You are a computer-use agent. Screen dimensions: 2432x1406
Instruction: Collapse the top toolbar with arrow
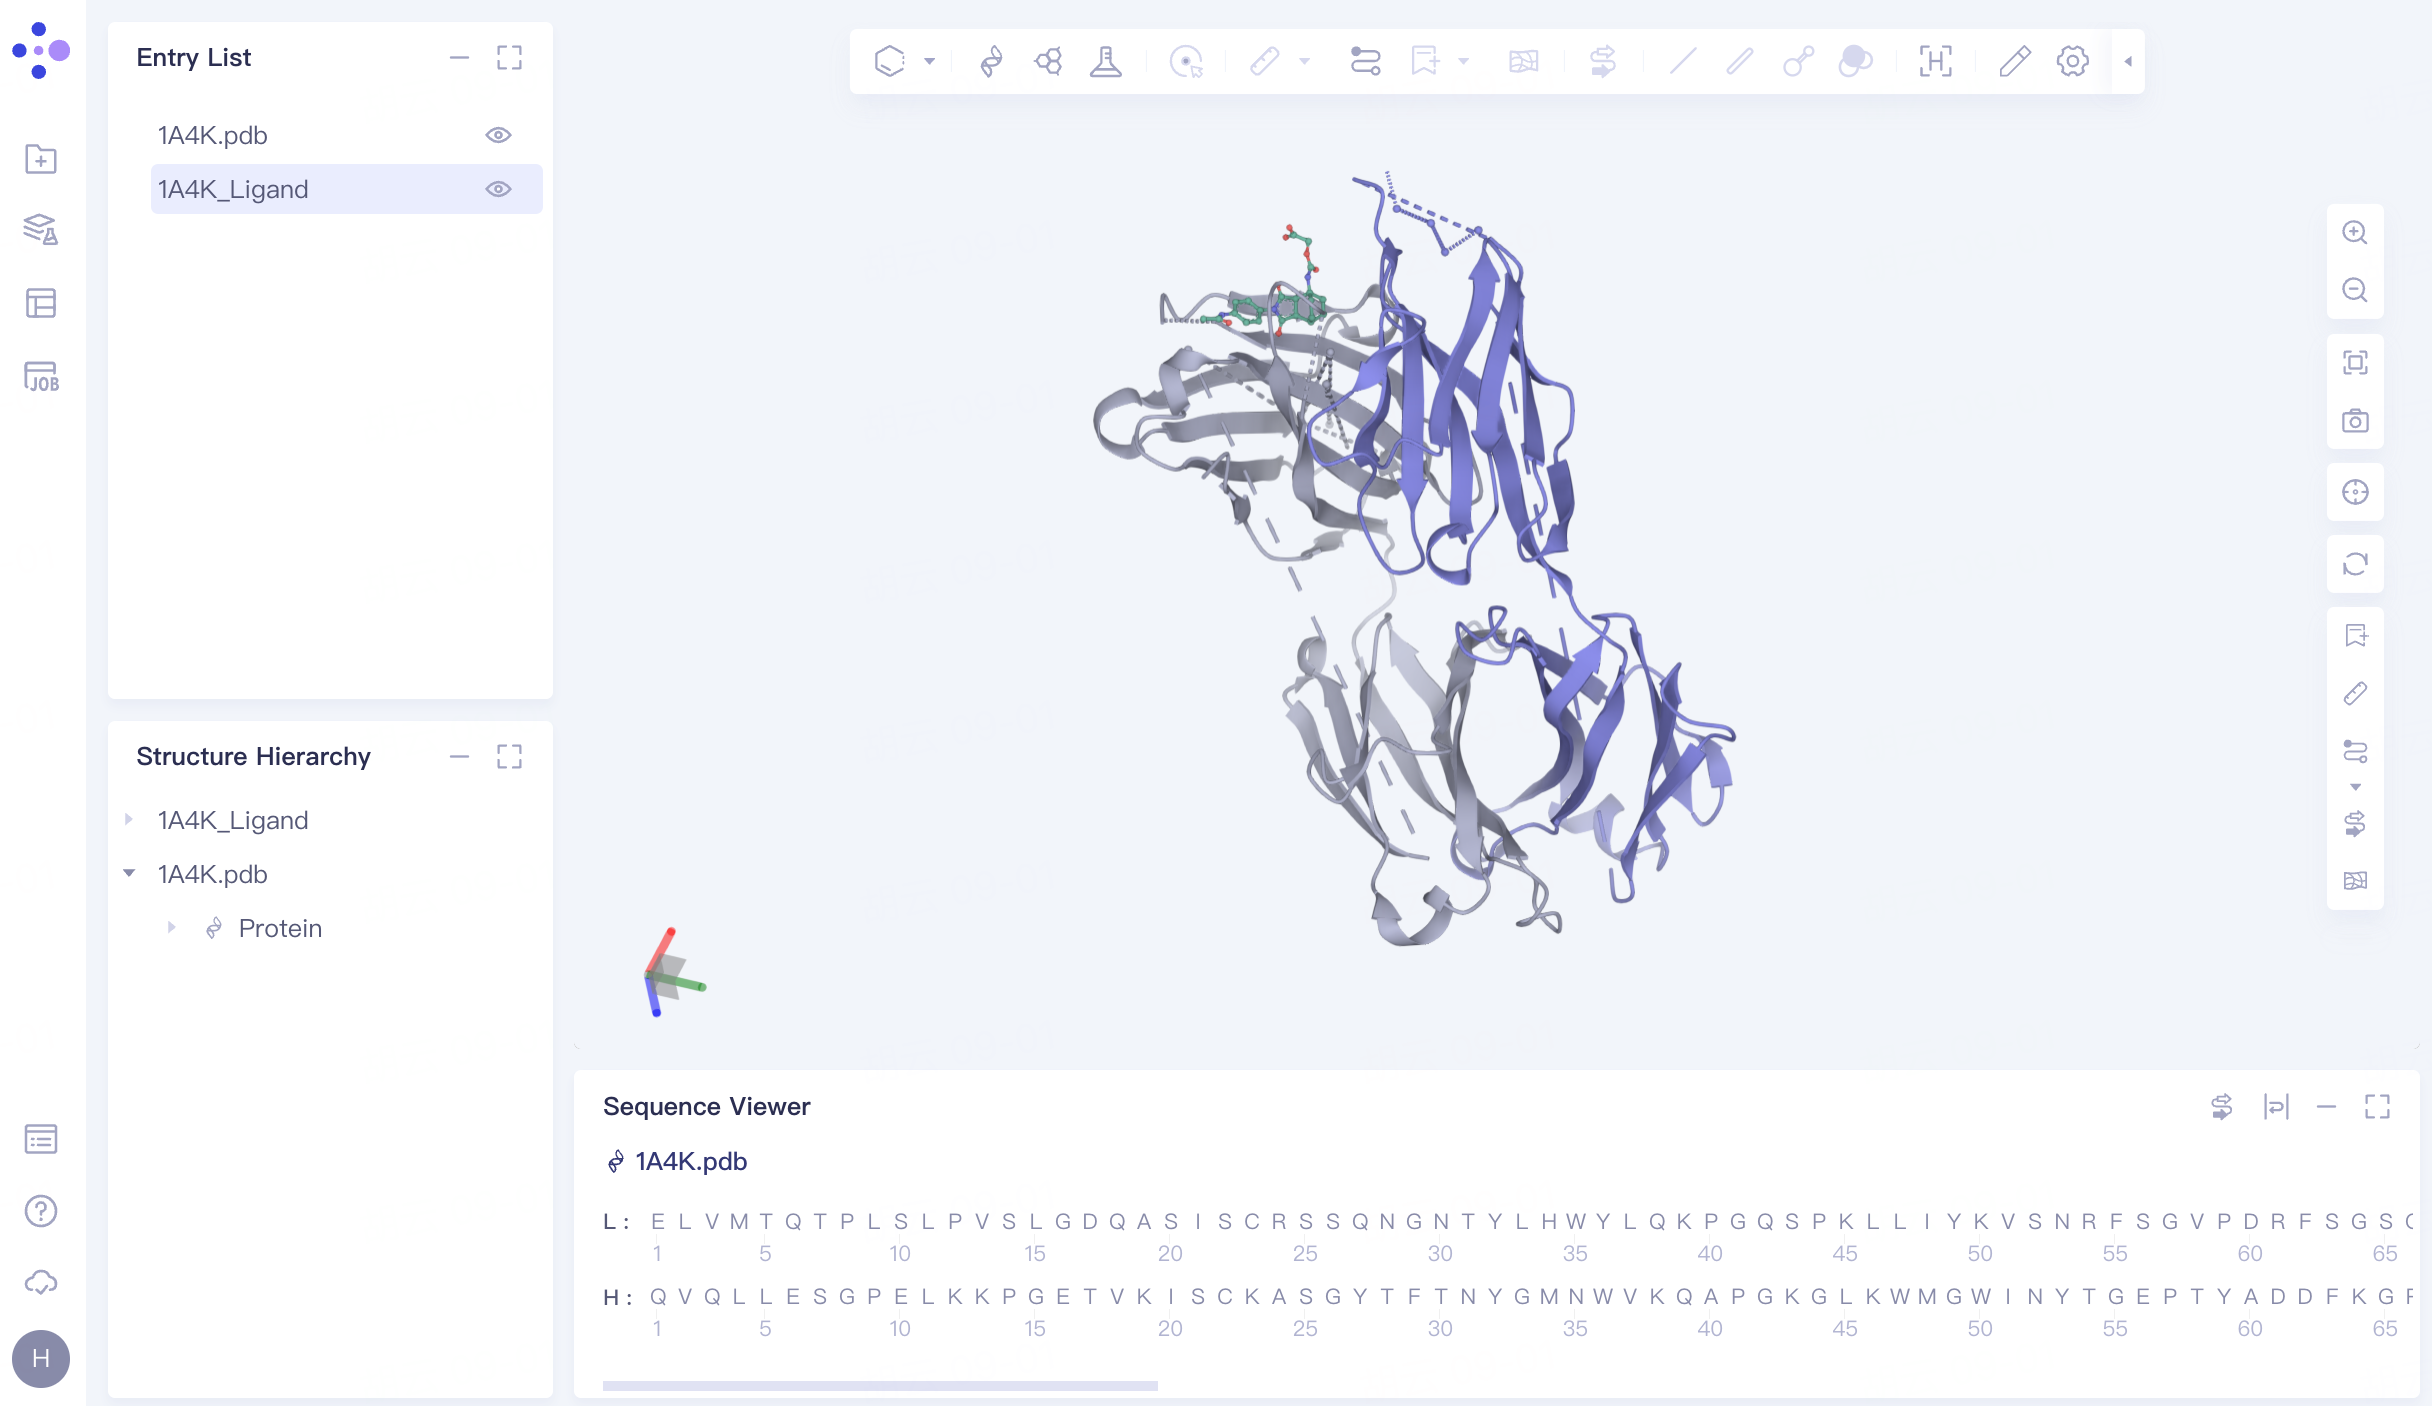2128,62
